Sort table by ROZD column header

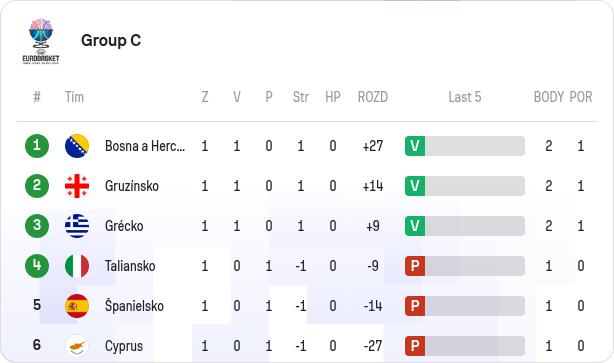pos(373,97)
